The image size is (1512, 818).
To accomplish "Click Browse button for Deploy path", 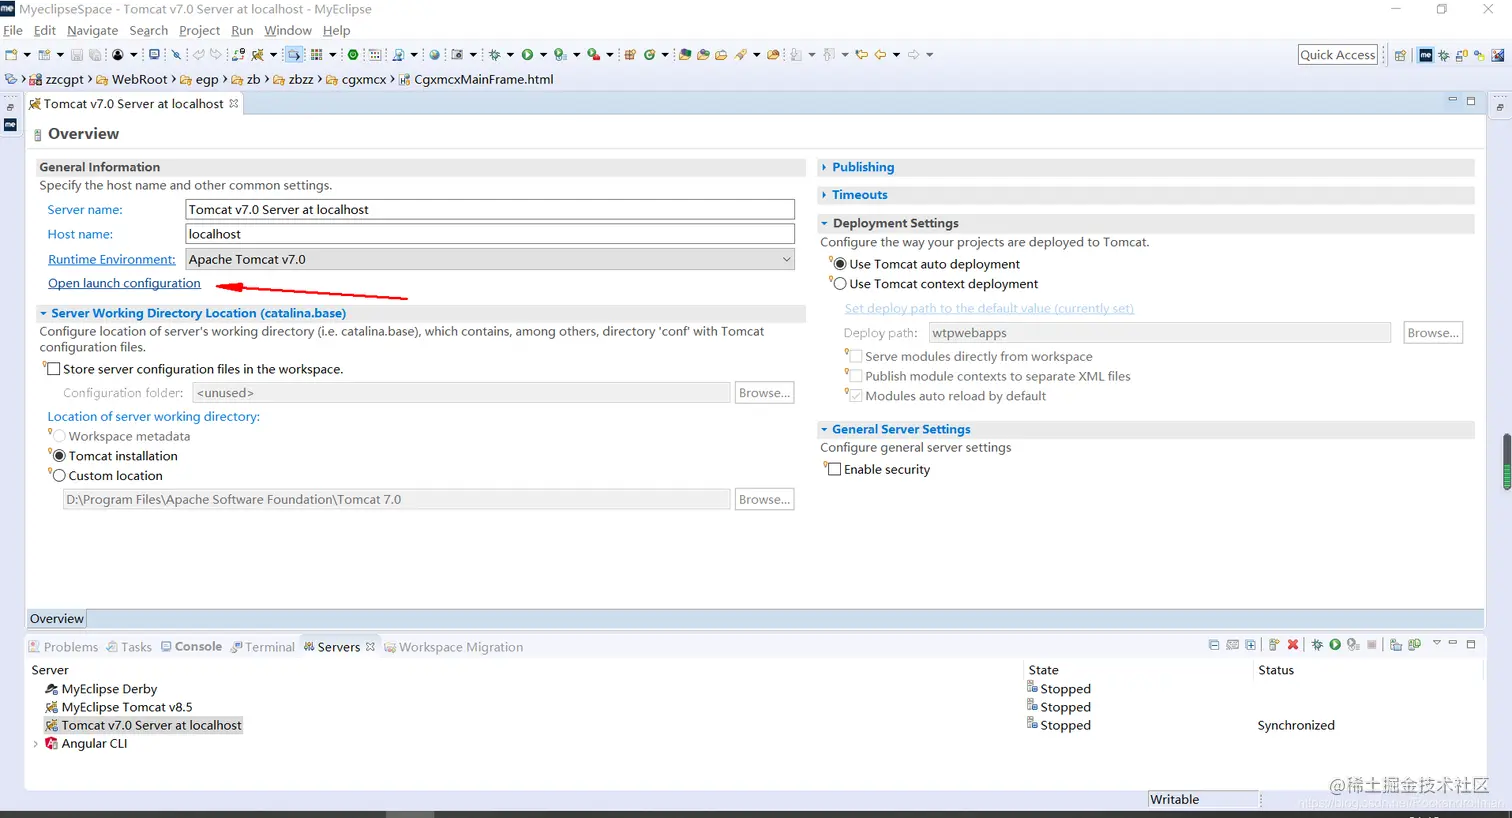I will pos(1433,333).
